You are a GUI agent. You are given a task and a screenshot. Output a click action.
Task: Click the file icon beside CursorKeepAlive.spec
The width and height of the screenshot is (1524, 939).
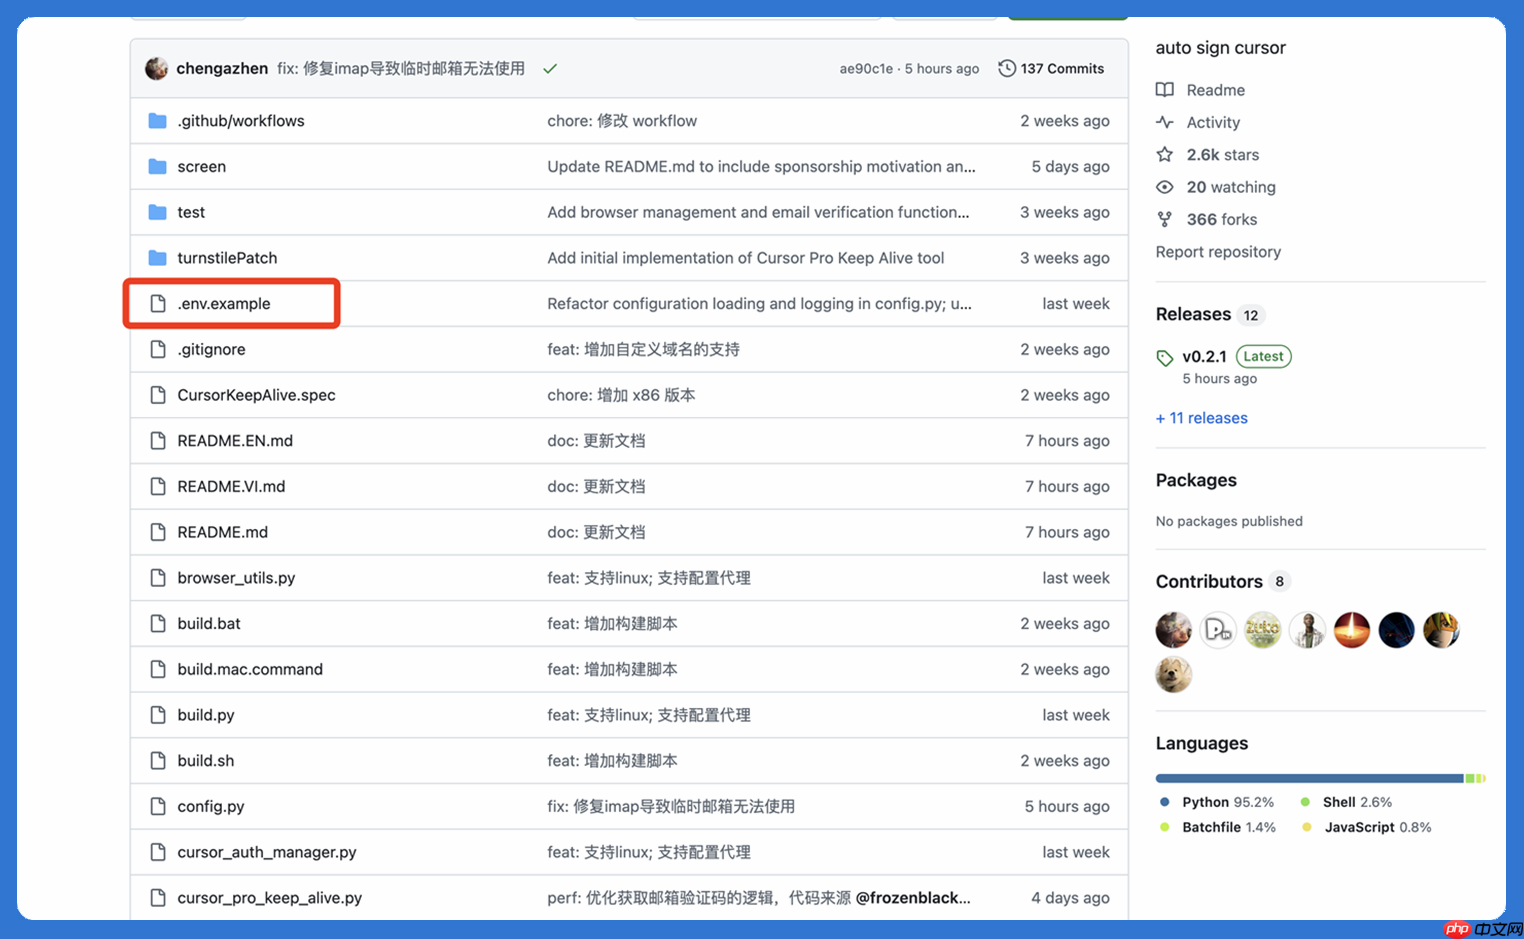tap(157, 395)
